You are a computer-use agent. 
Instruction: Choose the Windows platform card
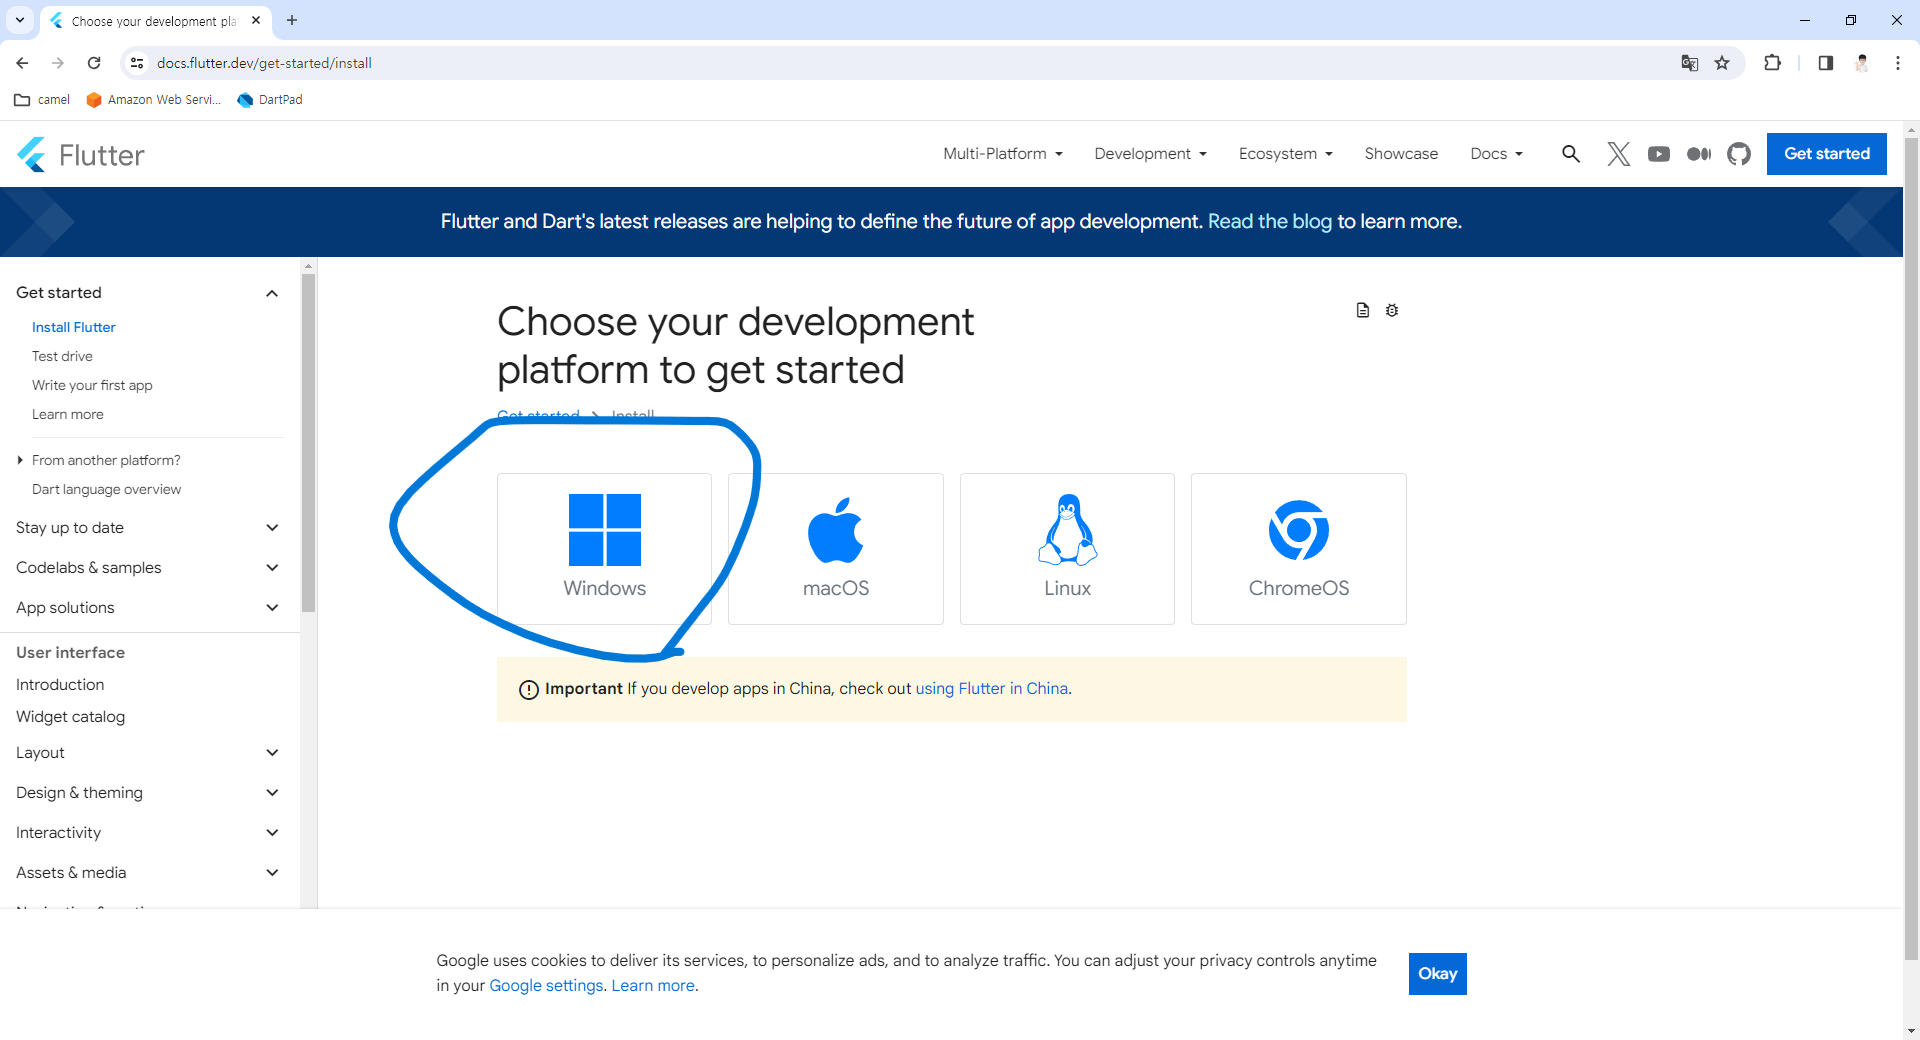click(x=604, y=549)
